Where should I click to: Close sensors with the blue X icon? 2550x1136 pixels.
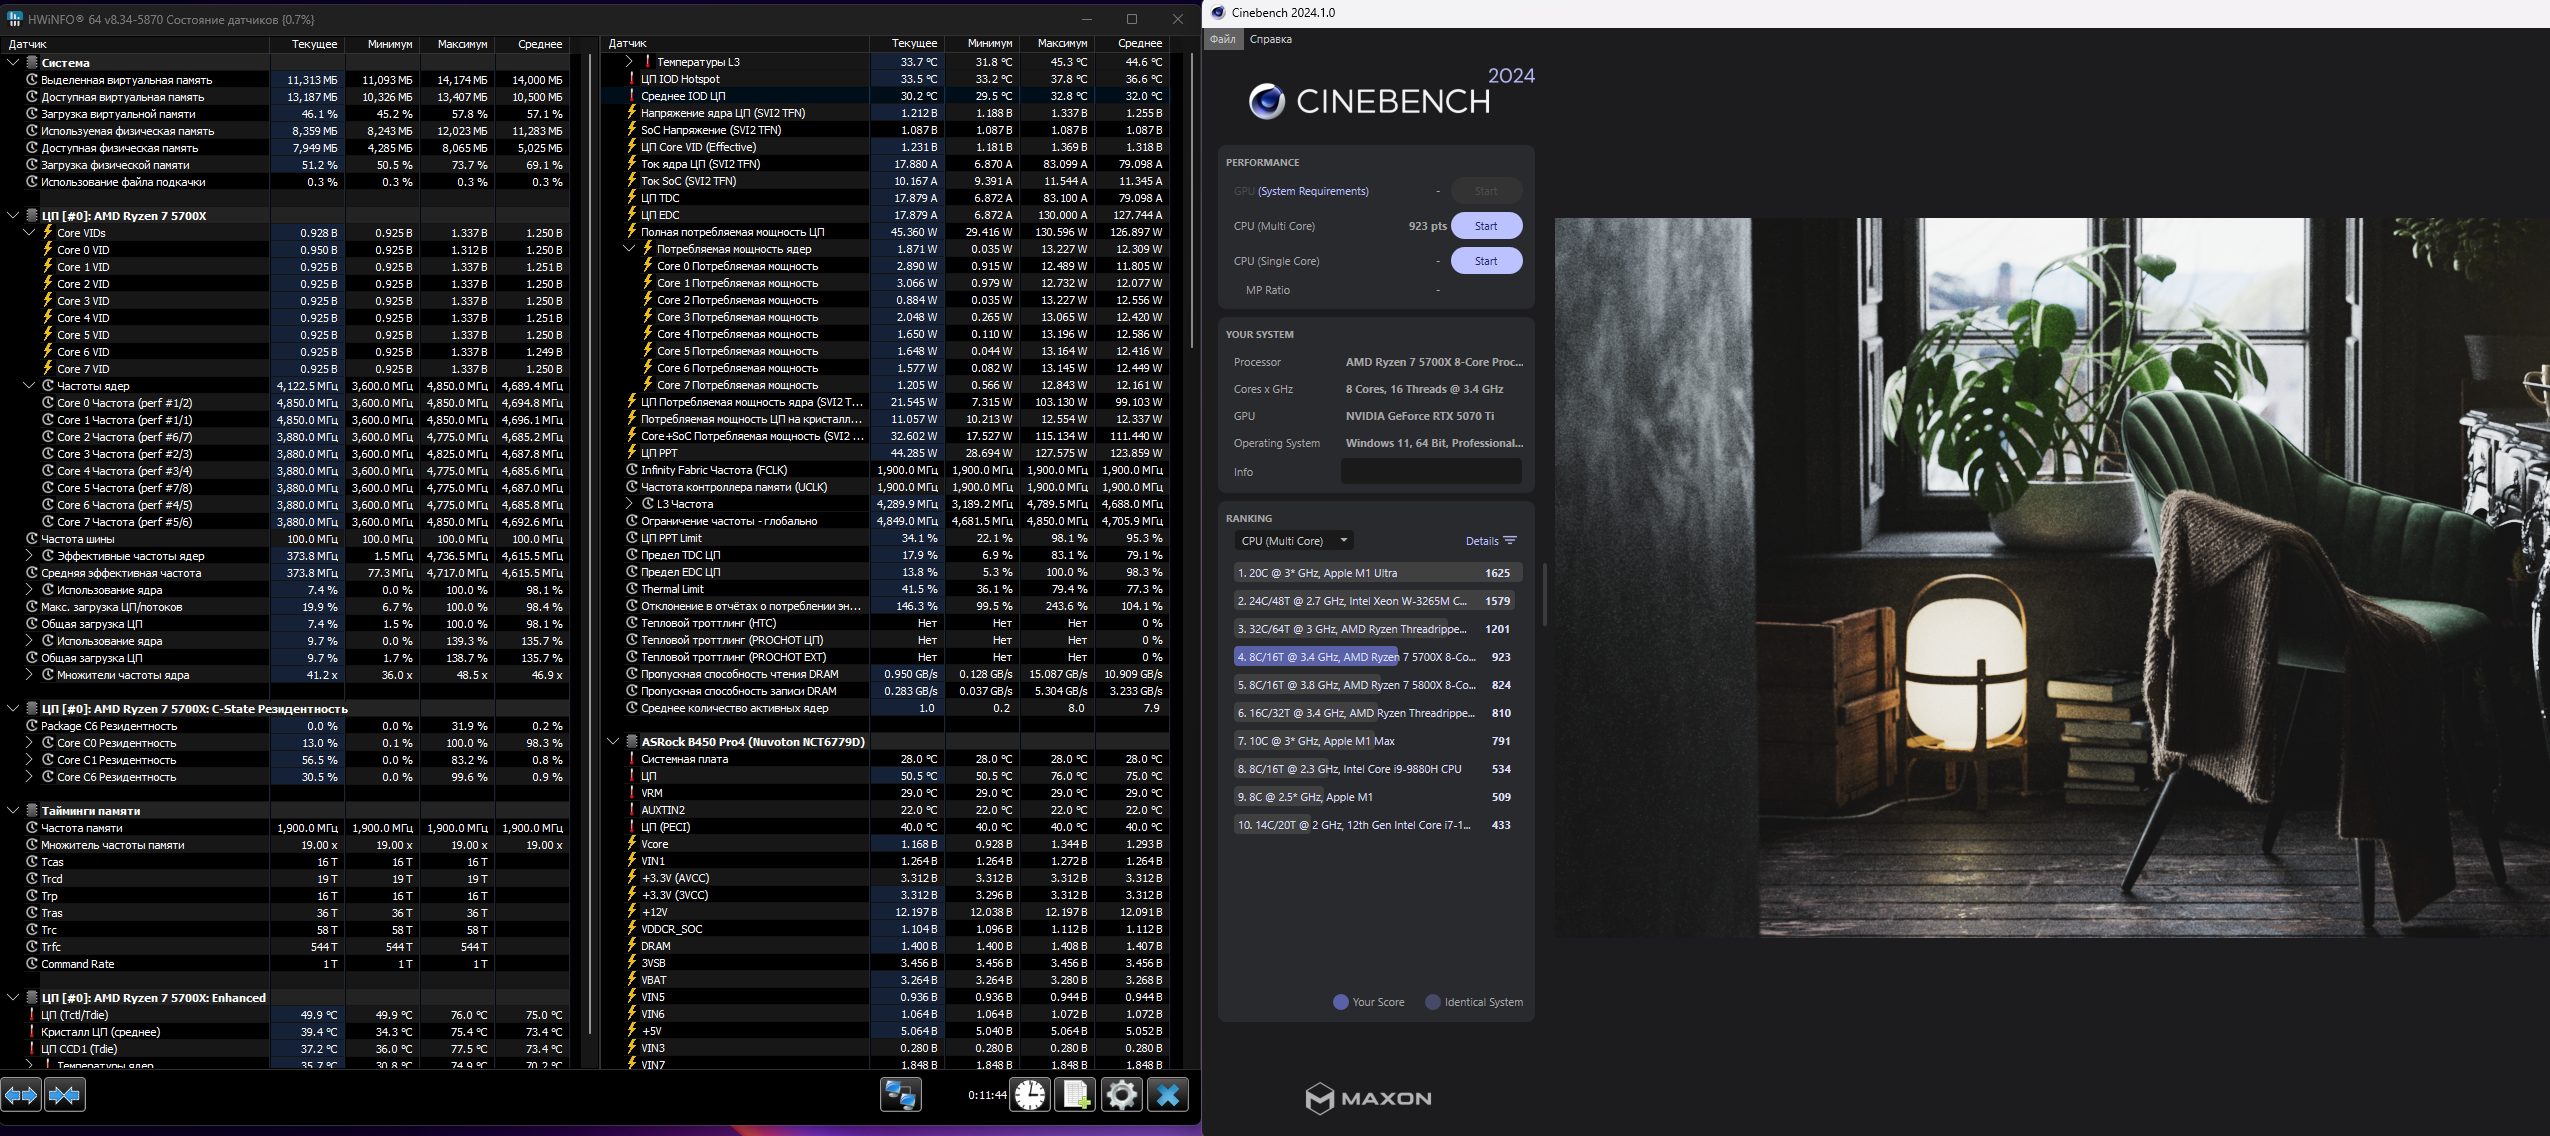1168,1095
